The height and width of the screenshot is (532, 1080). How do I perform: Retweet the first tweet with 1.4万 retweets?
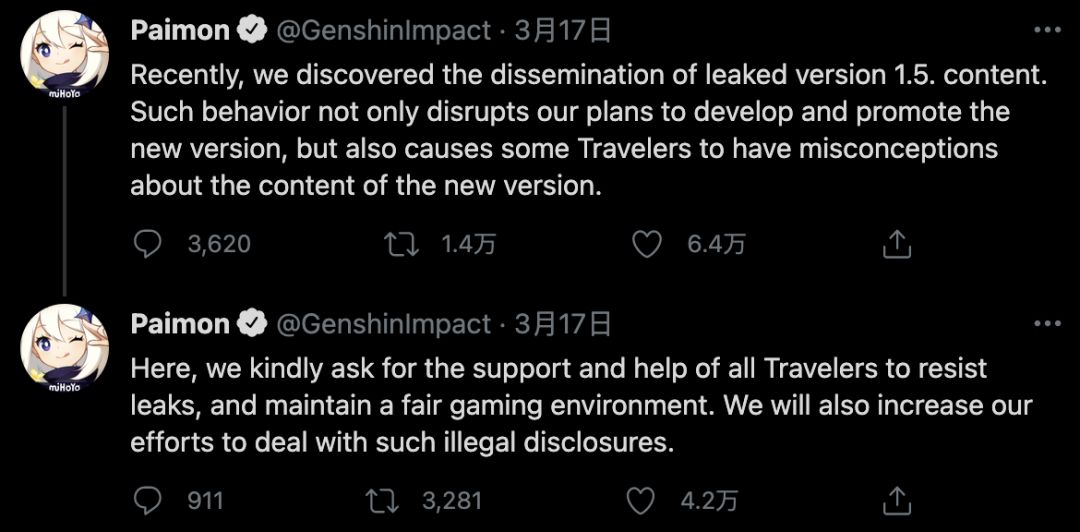pos(402,244)
